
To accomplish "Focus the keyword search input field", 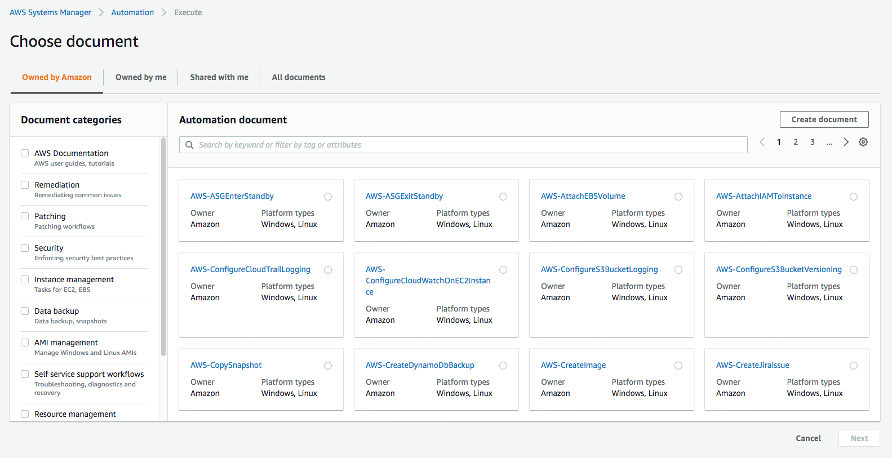I will [463, 145].
